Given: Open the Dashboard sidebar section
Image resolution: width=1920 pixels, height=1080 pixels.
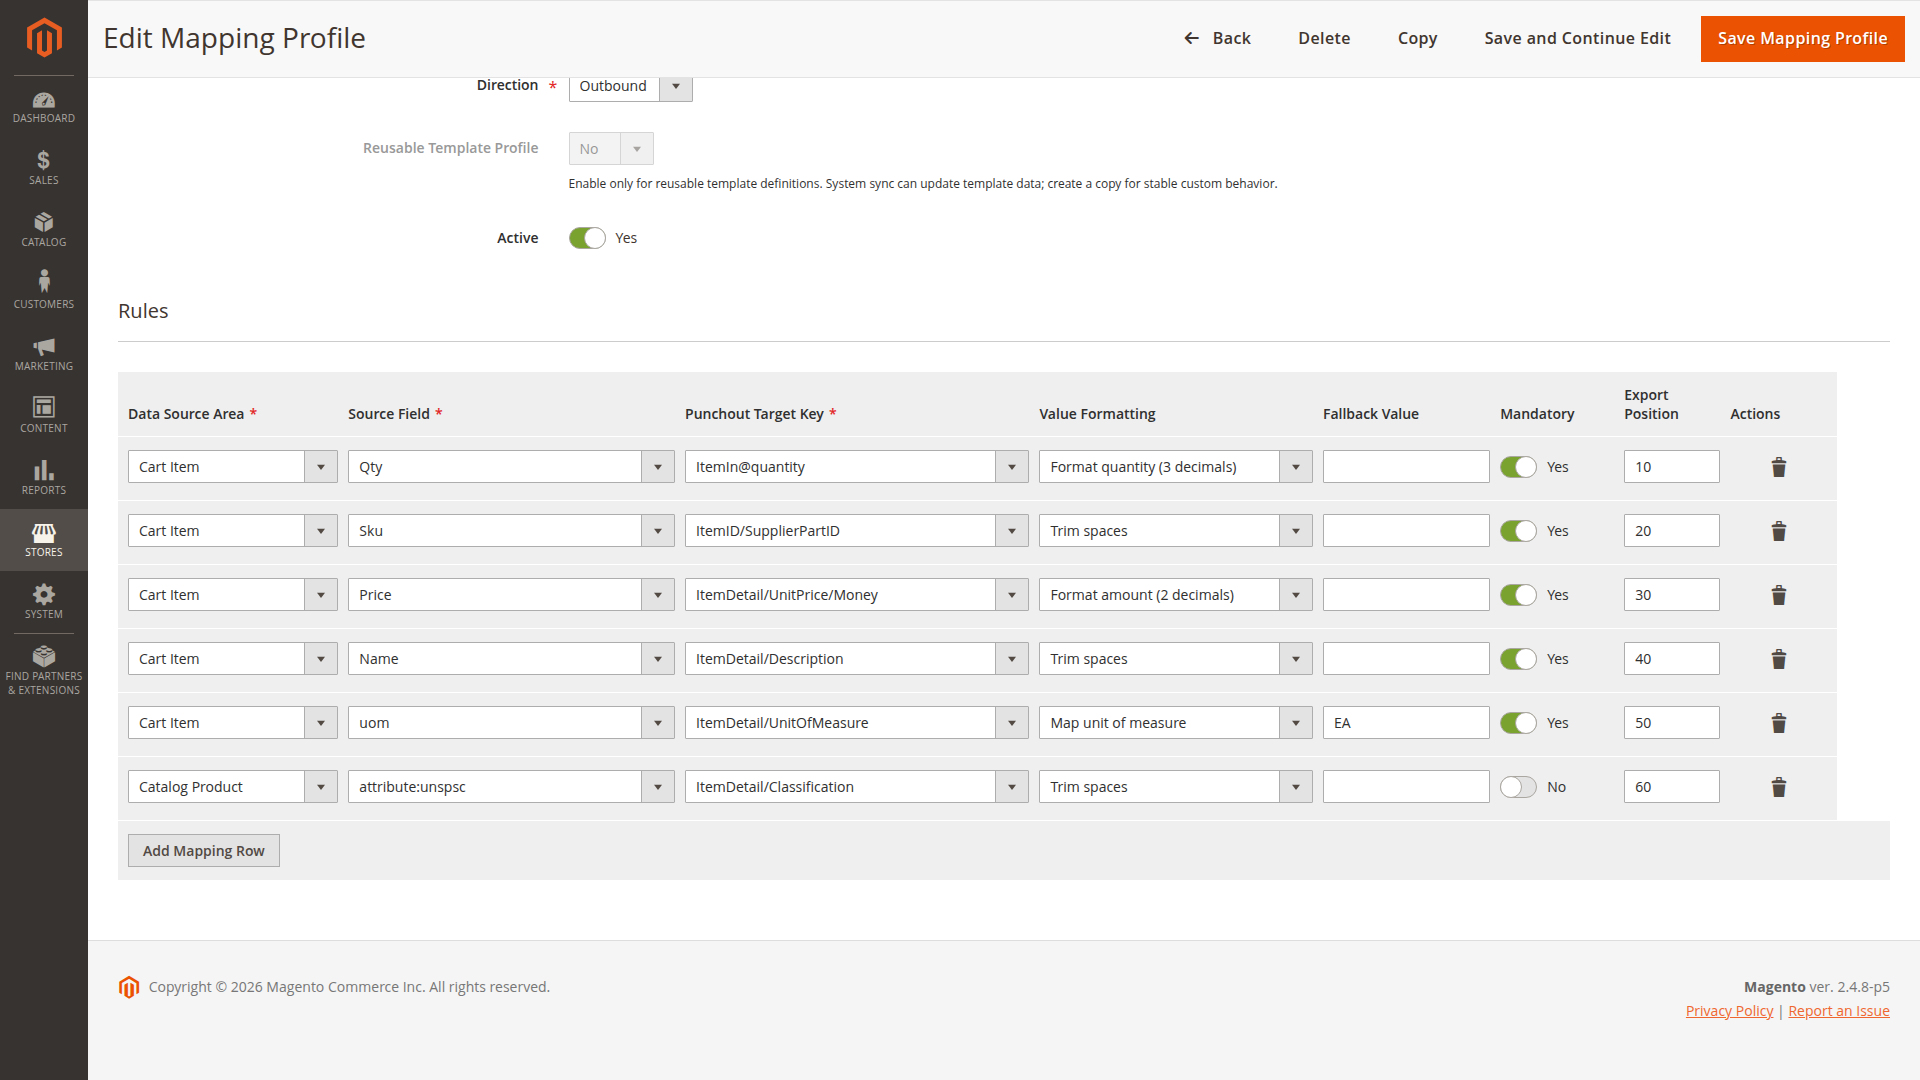Looking at the screenshot, I should 44,107.
